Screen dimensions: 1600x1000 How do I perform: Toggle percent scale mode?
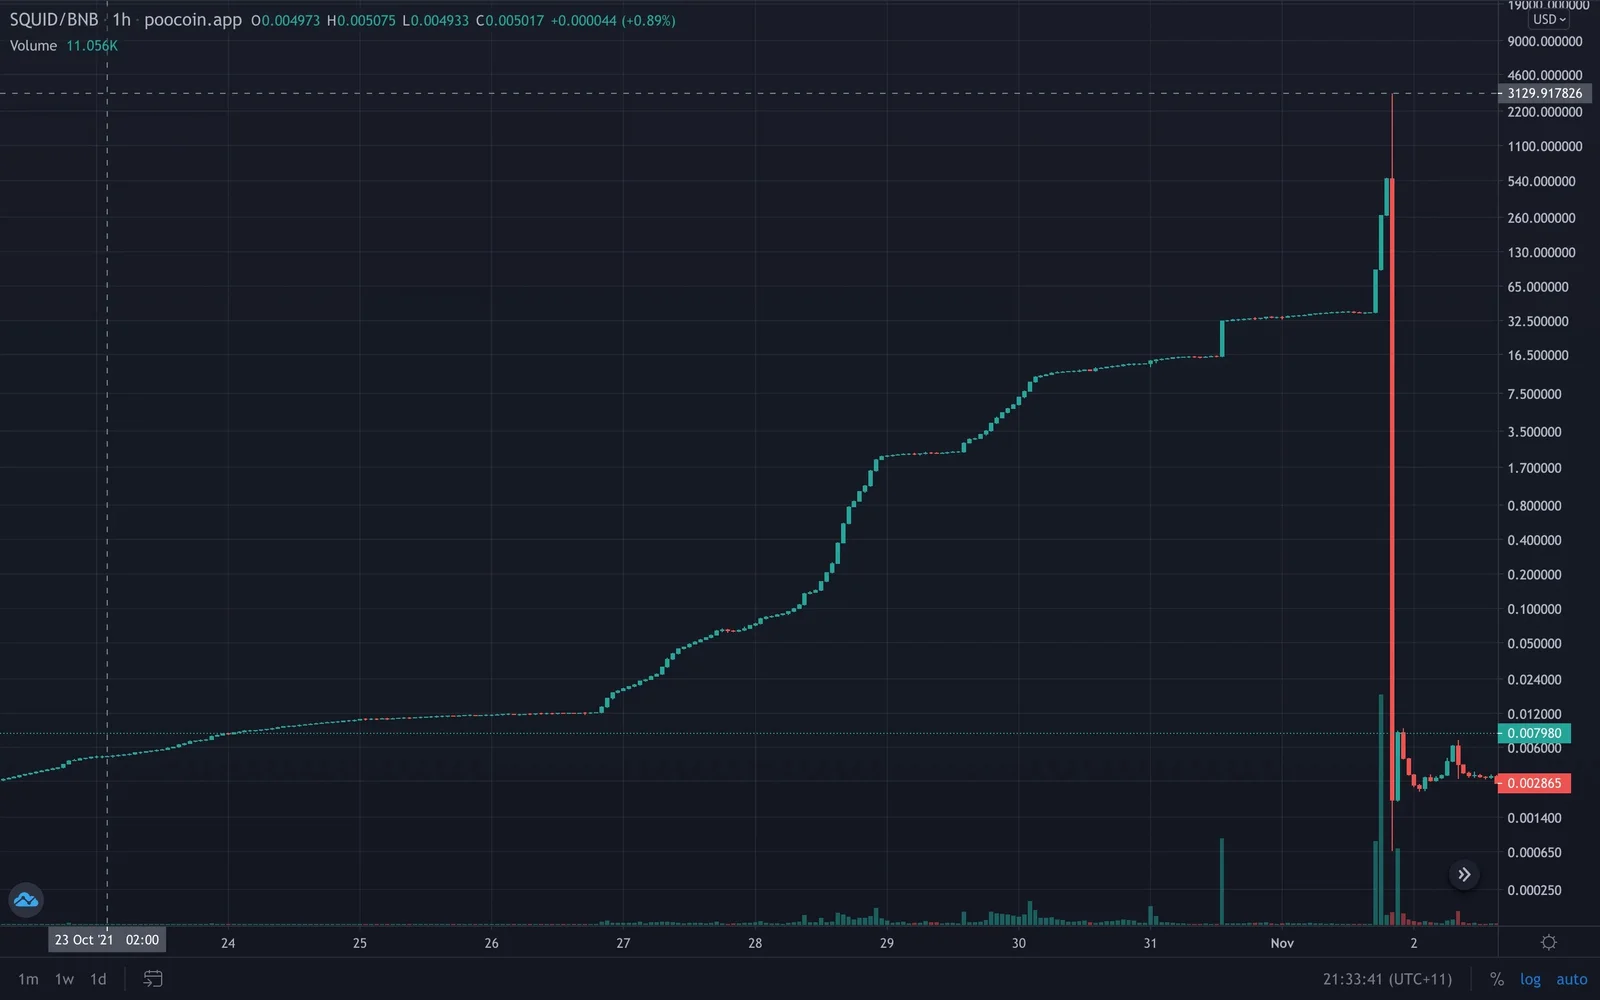coord(1496,979)
